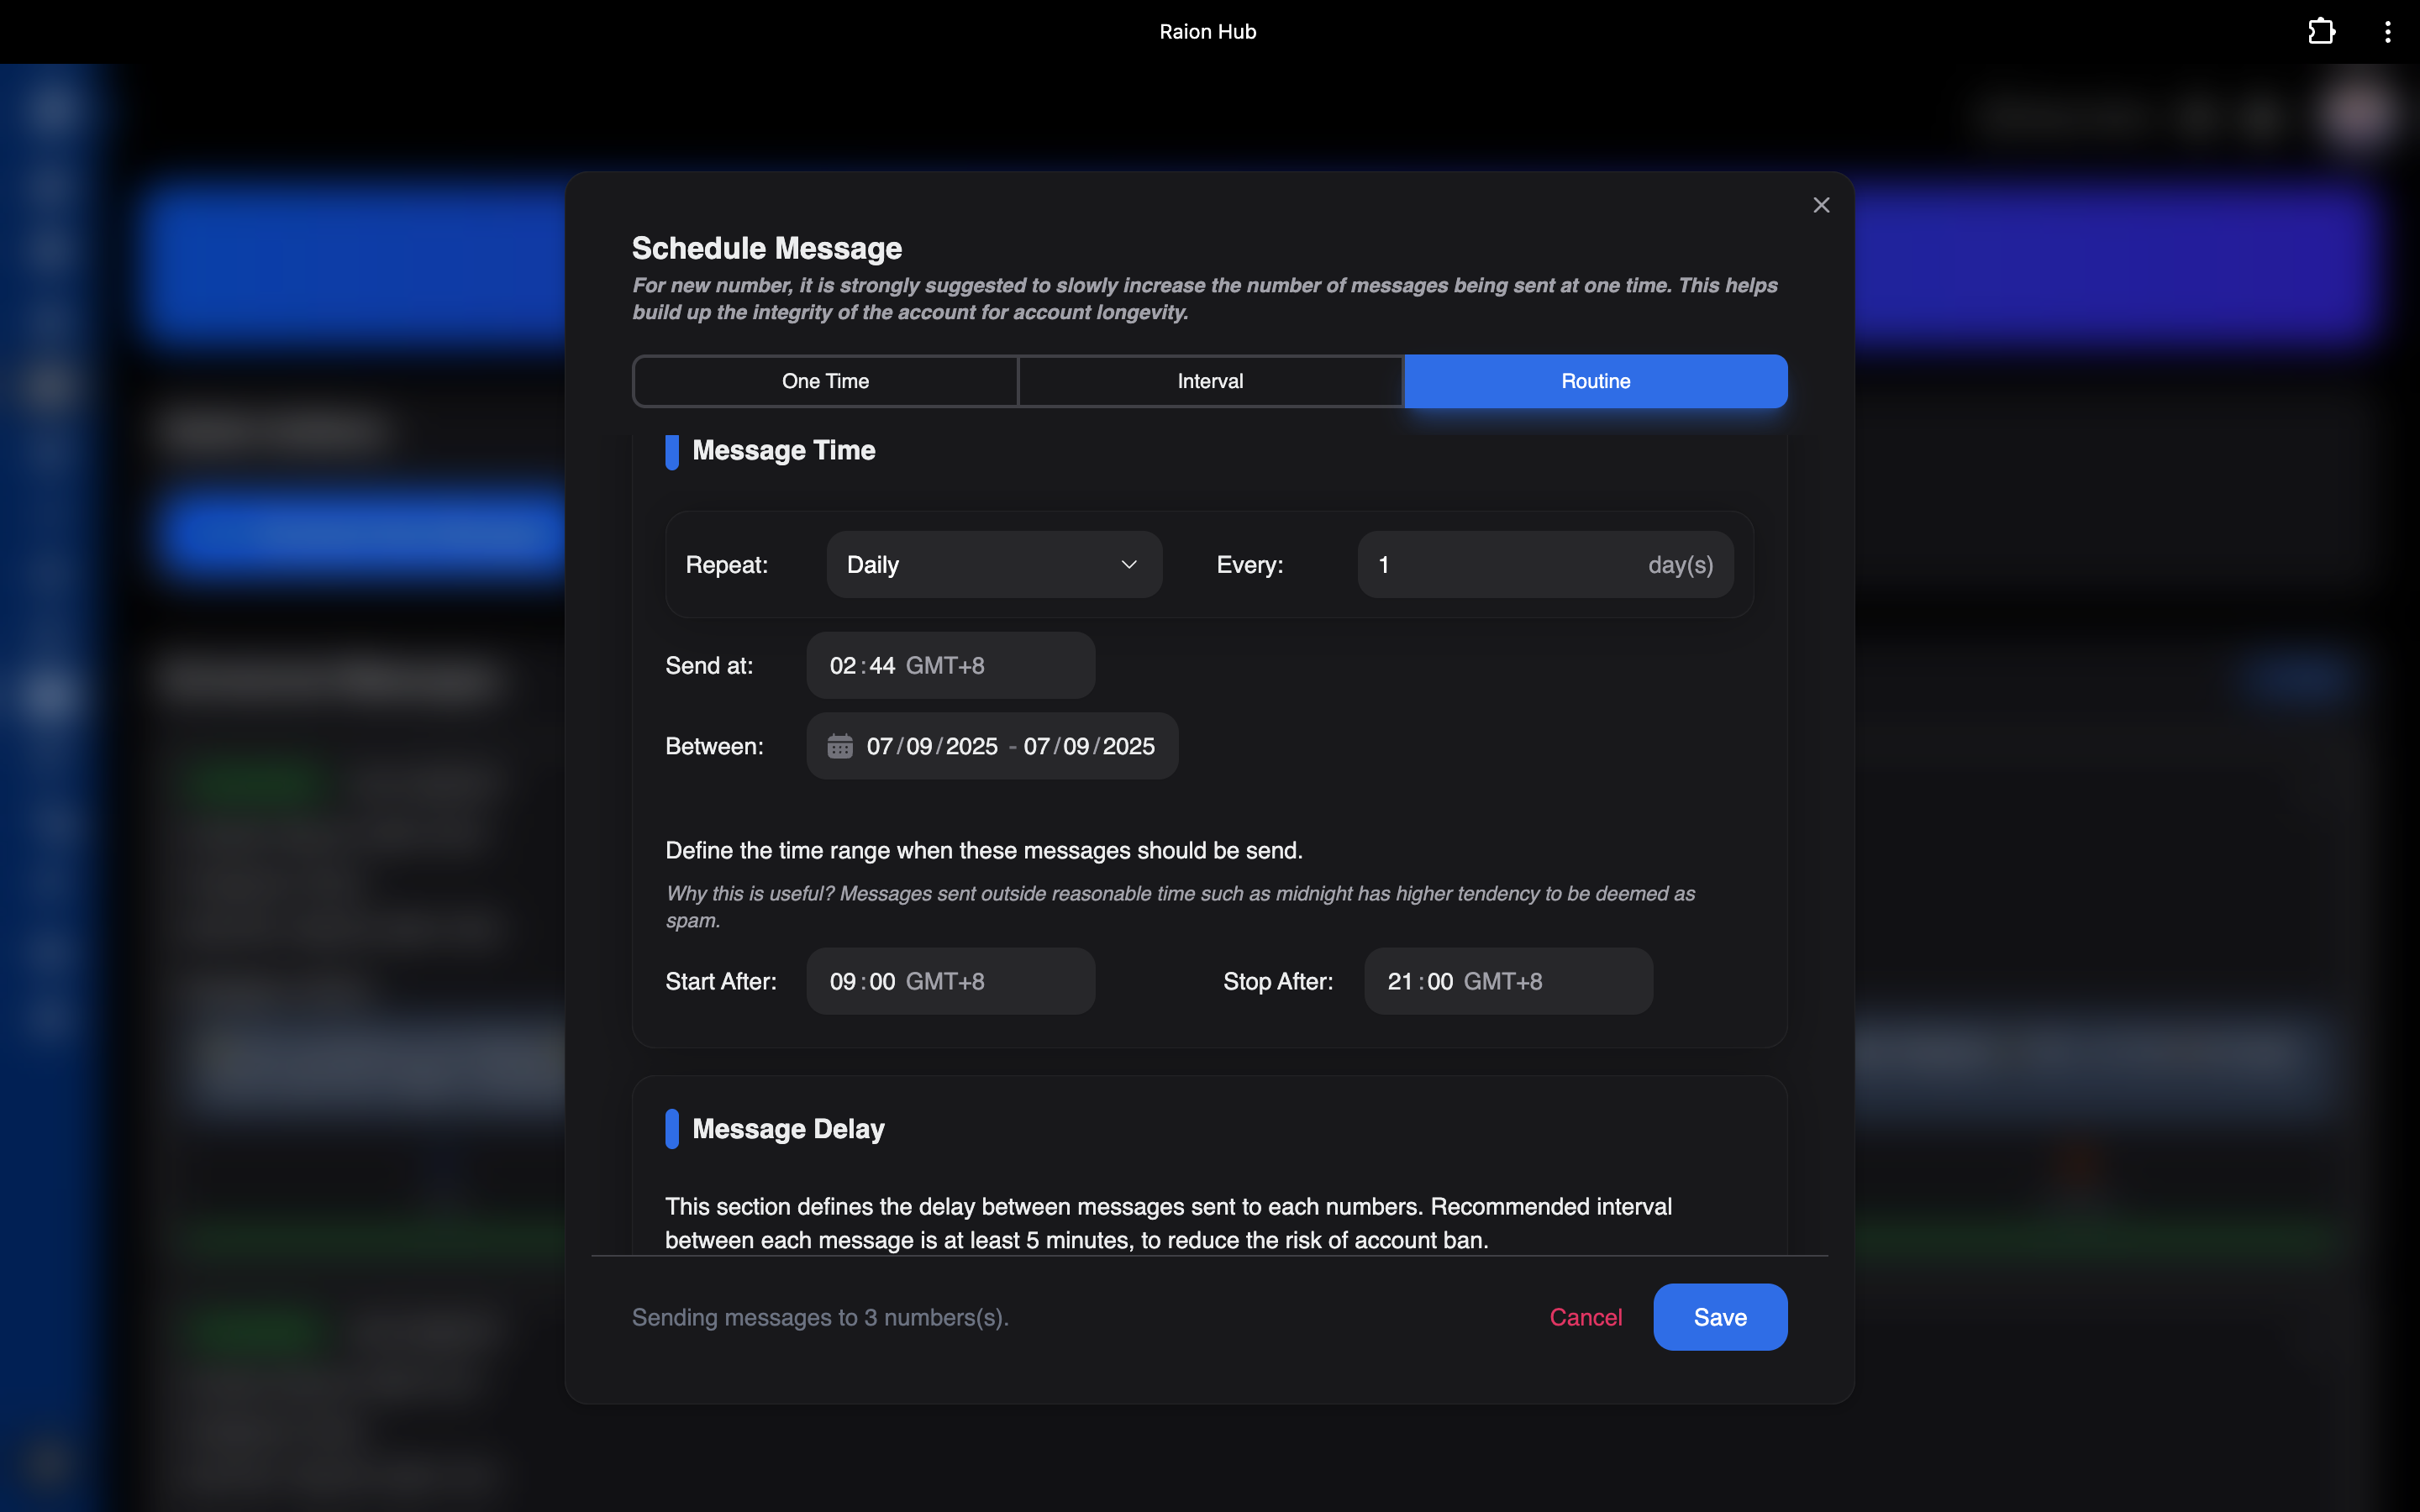This screenshot has height=1512, width=2420.
Task: Click the end date in Between range
Action: coord(1089,746)
